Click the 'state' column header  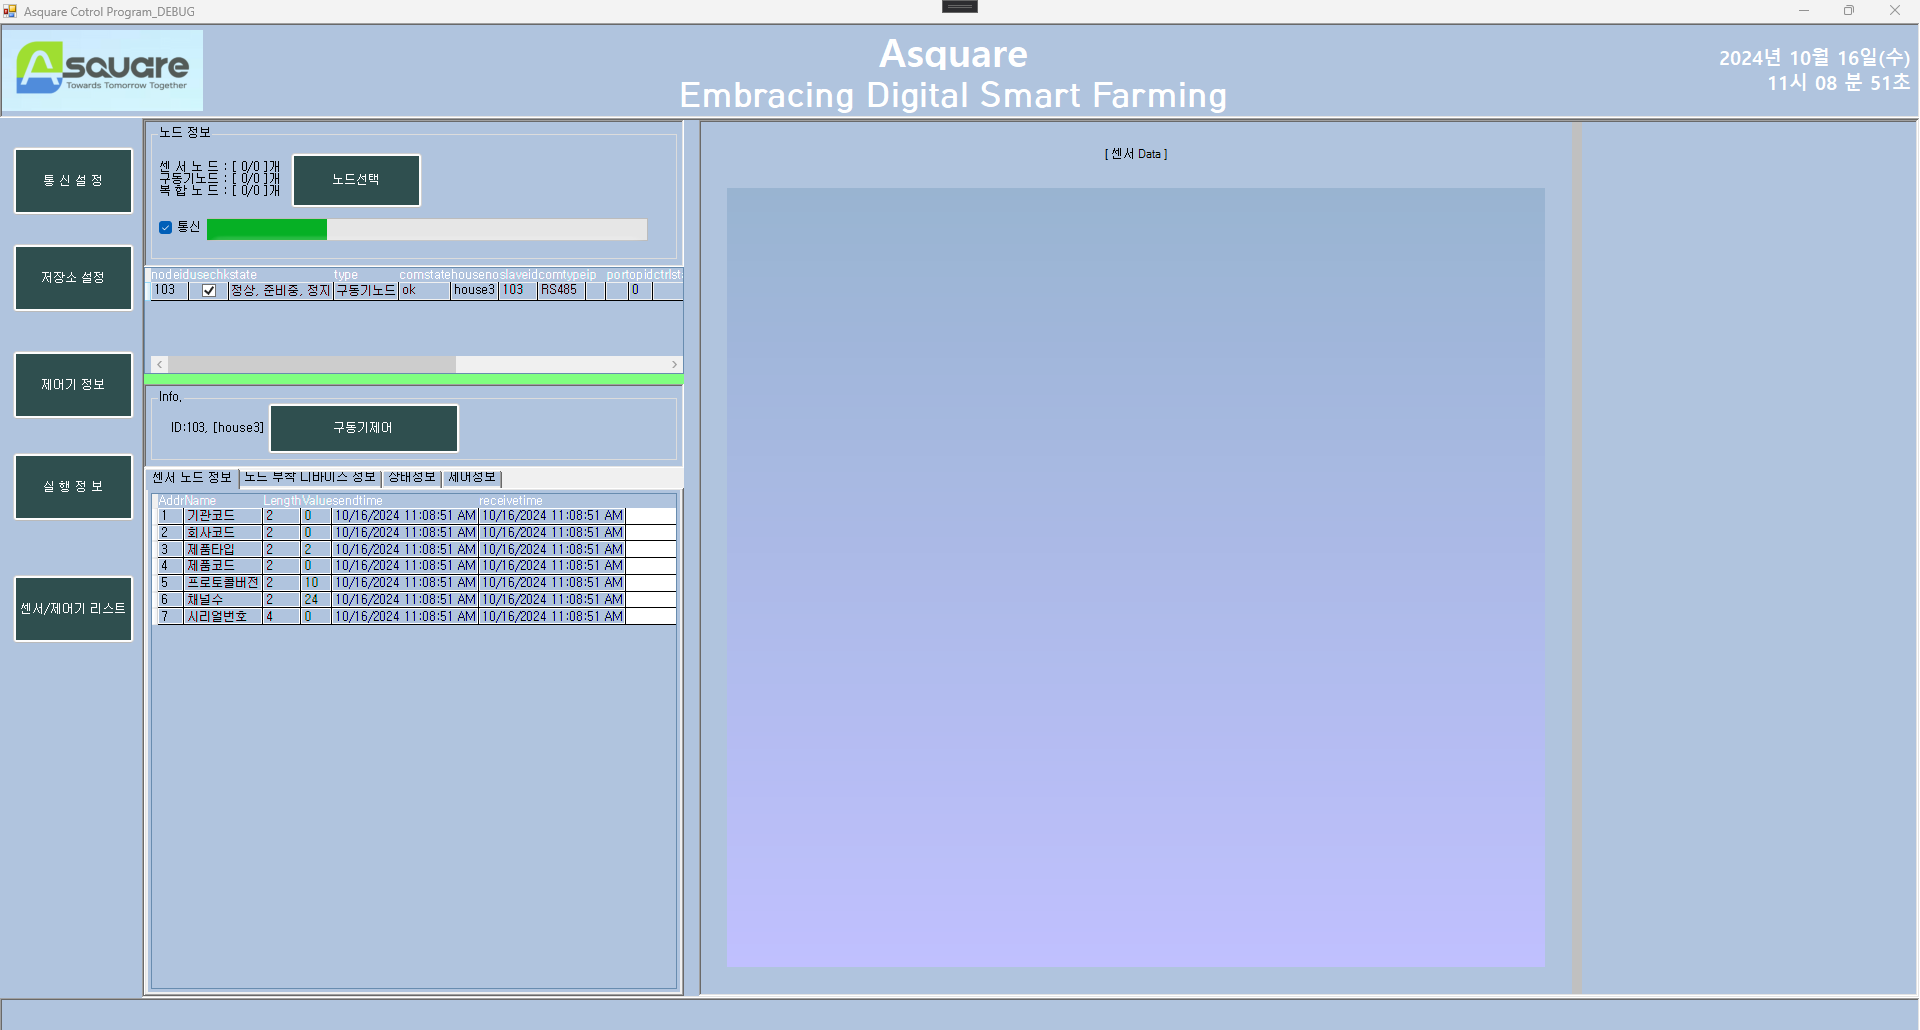tap(243, 275)
